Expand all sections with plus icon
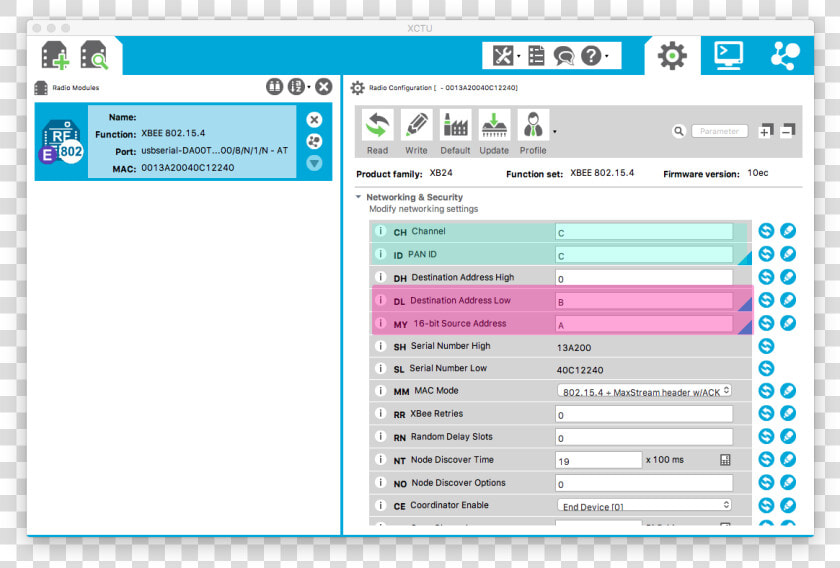The height and width of the screenshot is (568, 840). [766, 130]
